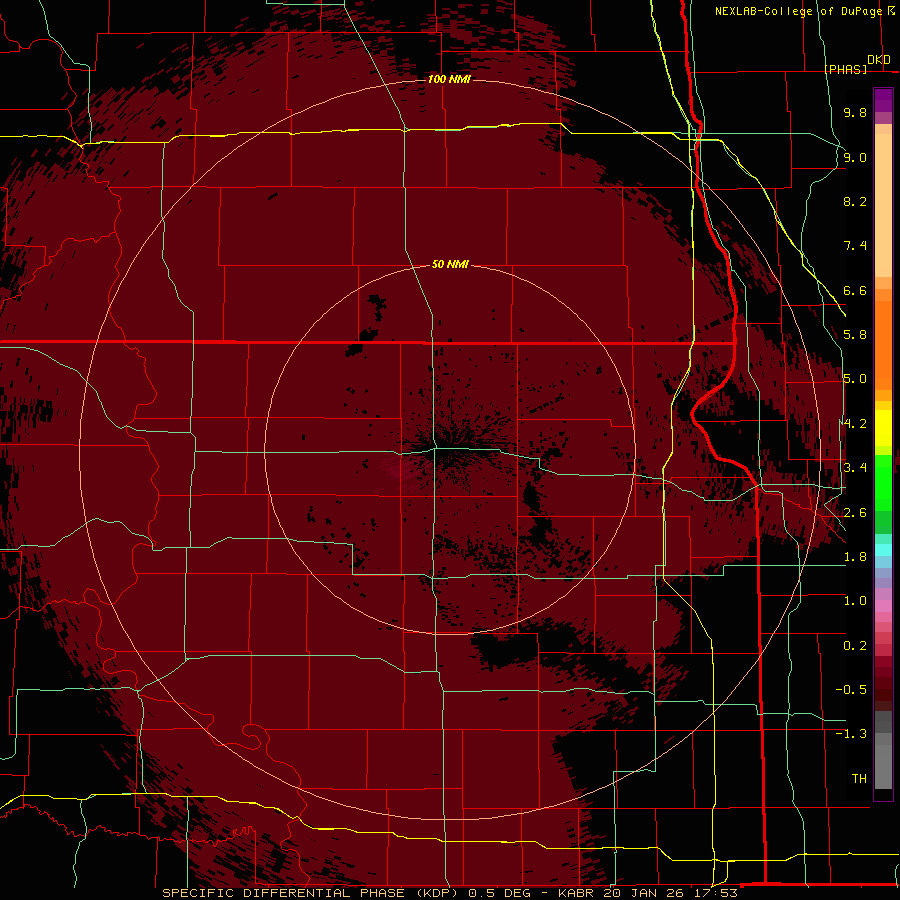The image size is (900, 900).
Task: Click the 6.6 value on the color scale
Action: click(855, 290)
